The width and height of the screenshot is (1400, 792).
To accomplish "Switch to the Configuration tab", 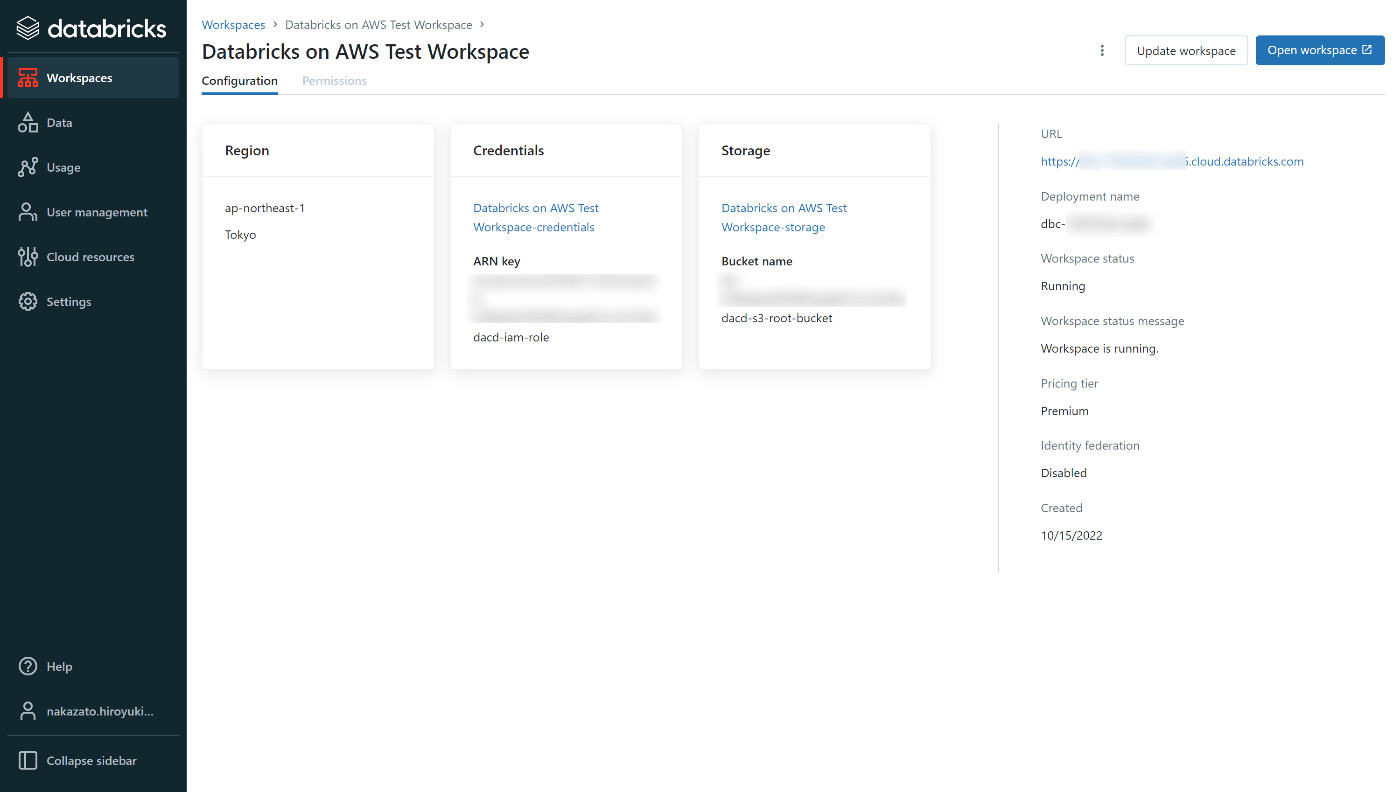I will pyautogui.click(x=240, y=81).
